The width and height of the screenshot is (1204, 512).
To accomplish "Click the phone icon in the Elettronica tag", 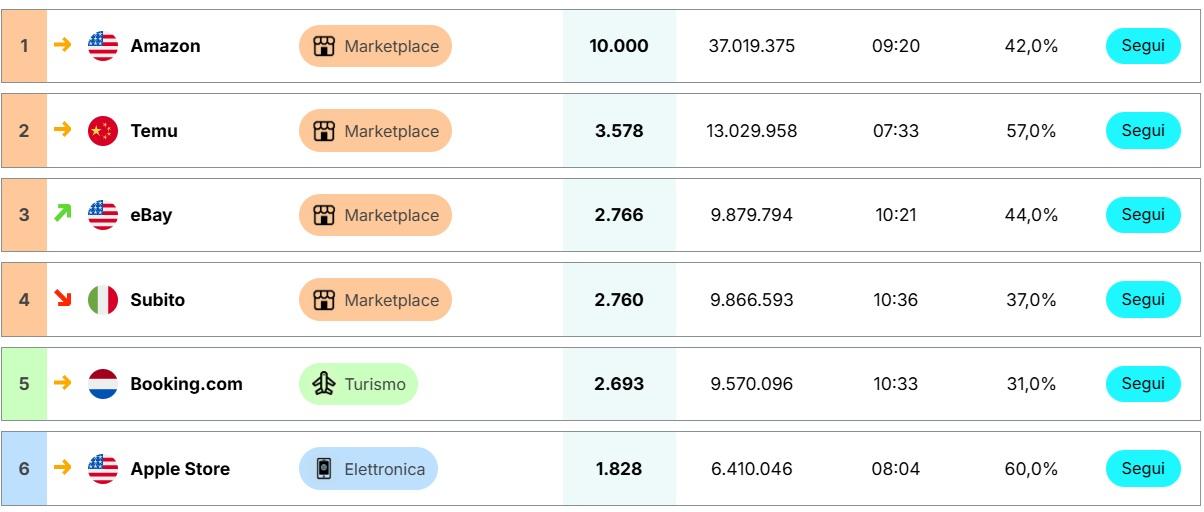I will tap(324, 469).
